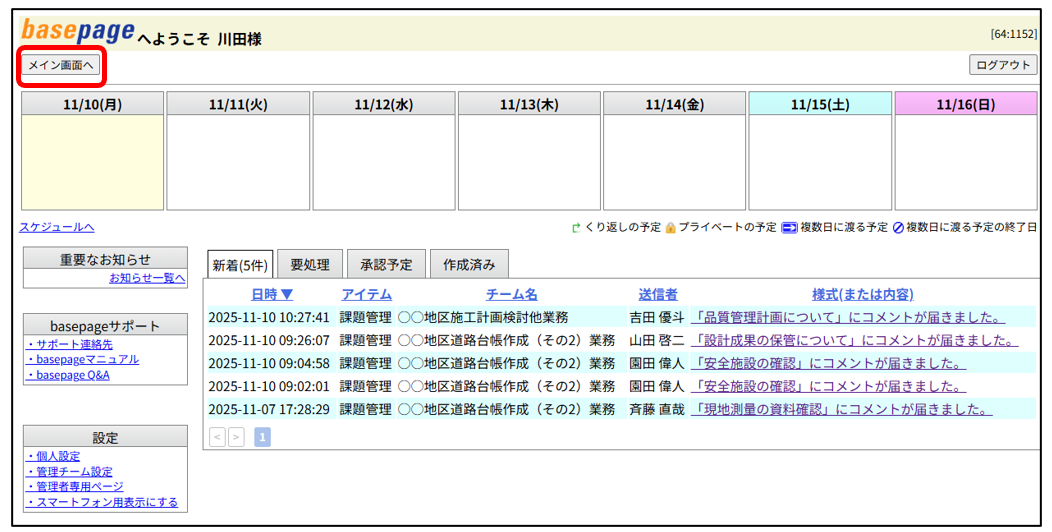Open the basepageマニュアル link
The height and width of the screenshot is (532, 1052).
click(87, 360)
